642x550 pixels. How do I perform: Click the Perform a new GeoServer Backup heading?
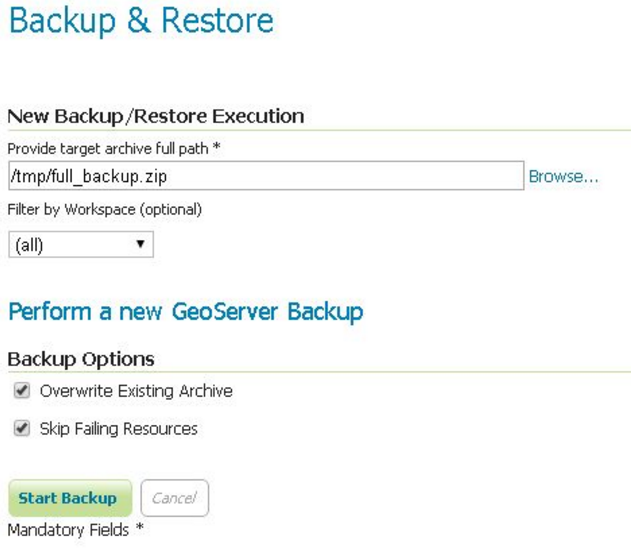coord(185,312)
